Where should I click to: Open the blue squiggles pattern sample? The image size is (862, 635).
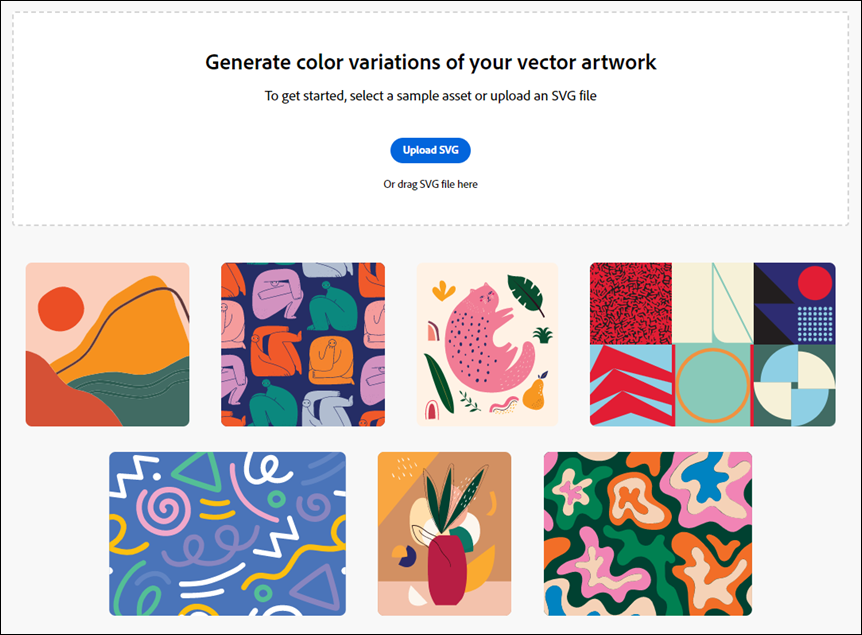click(x=228, y=534)
